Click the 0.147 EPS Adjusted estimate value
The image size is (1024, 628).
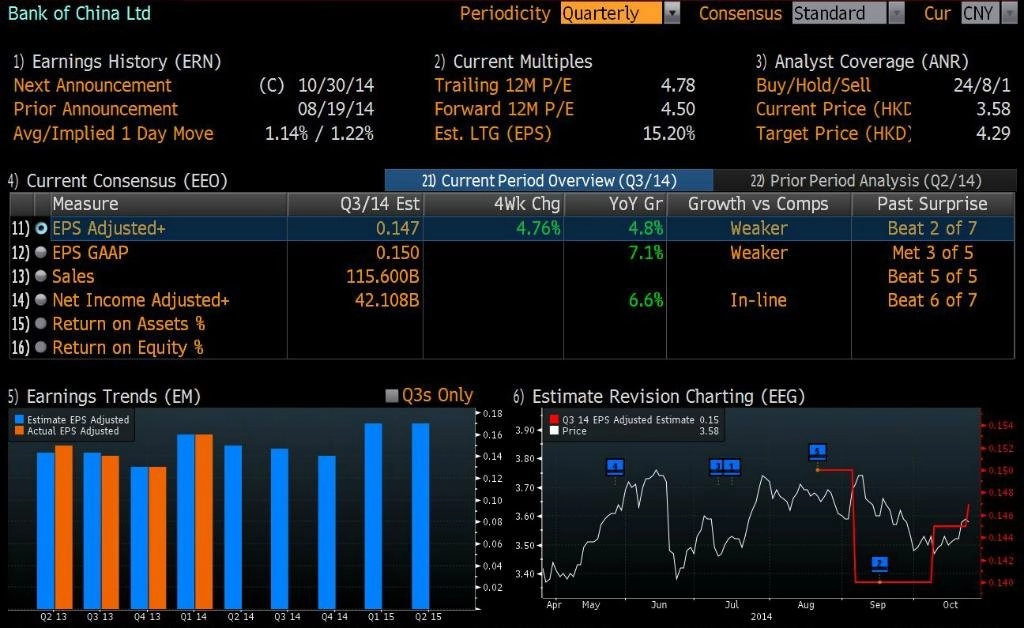pos(398,228)
